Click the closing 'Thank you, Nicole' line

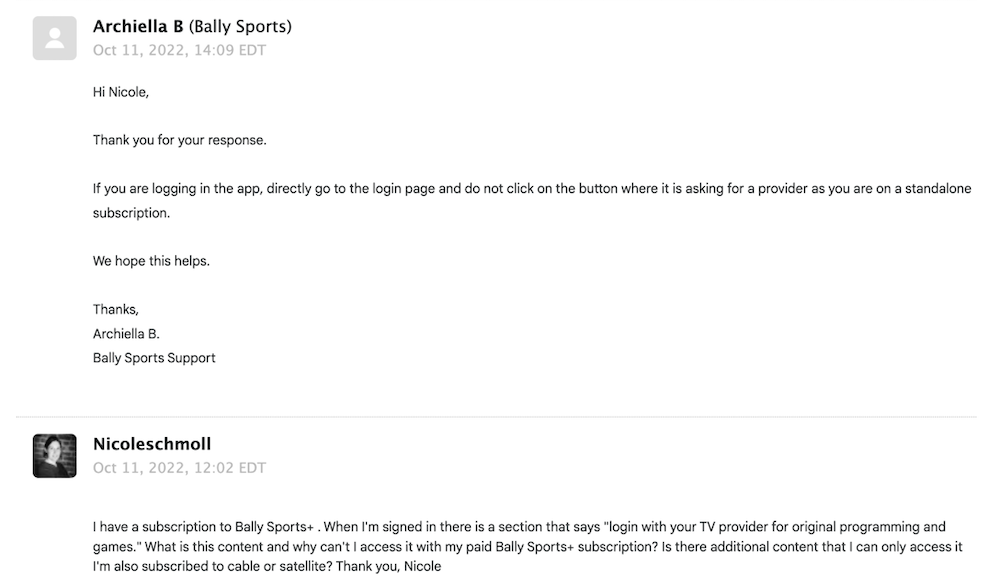pyautogui.click(x=389, y=567)
